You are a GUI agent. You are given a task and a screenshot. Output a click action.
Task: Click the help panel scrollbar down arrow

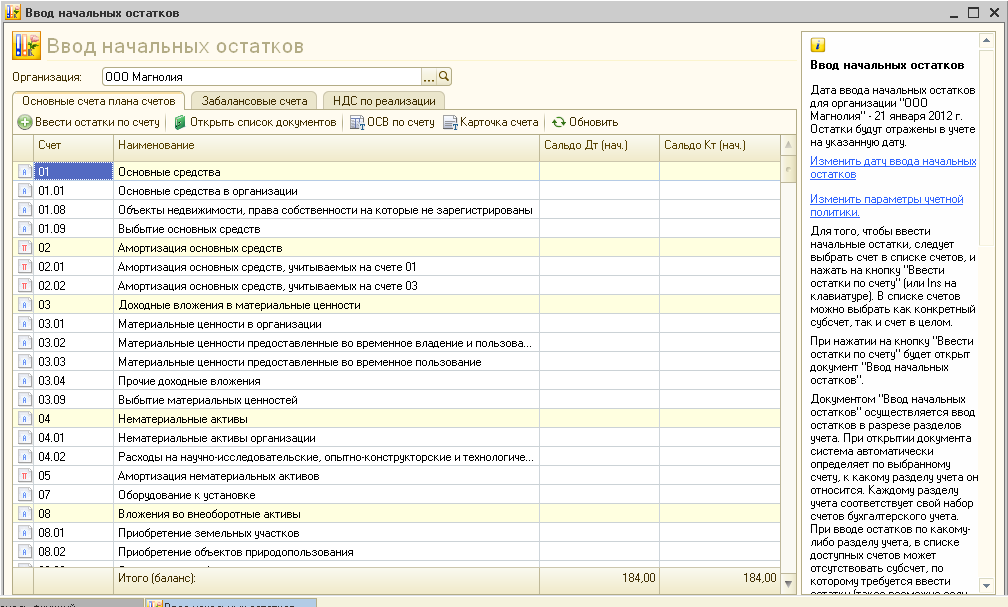(986, 585)
